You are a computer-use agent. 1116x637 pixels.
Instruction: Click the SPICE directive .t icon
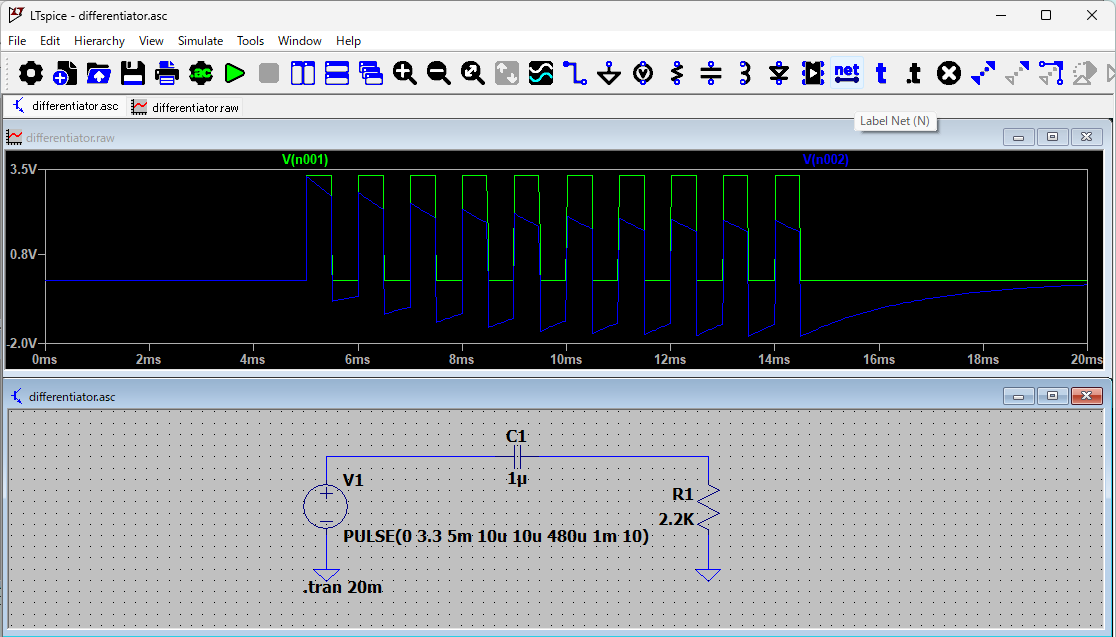(914, 73)
